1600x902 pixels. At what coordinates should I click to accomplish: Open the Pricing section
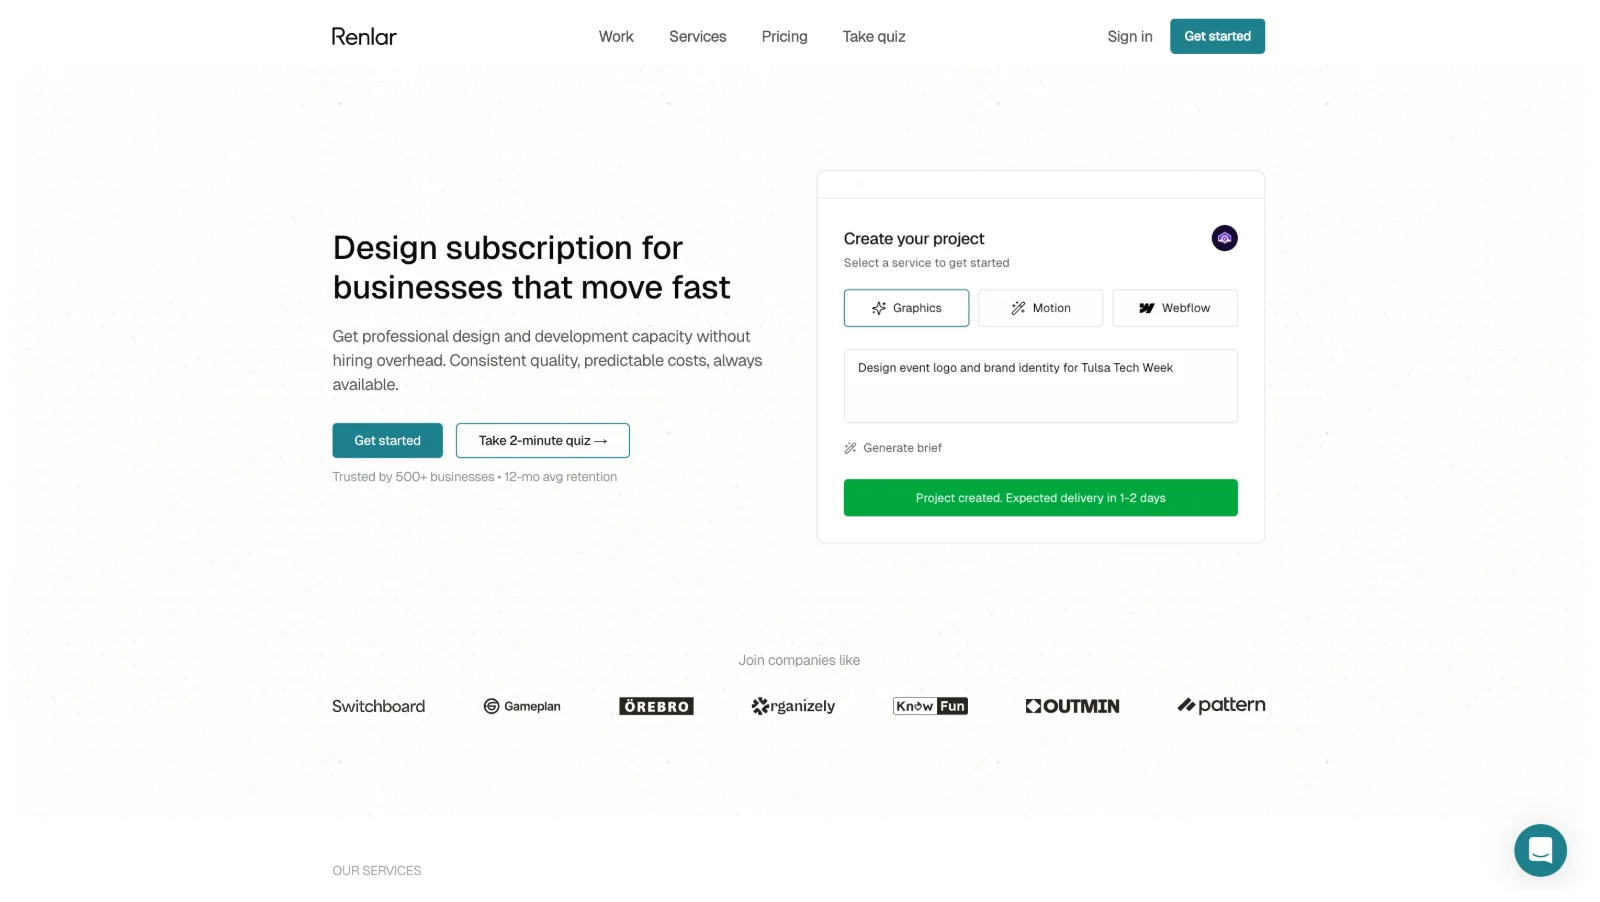784,36
